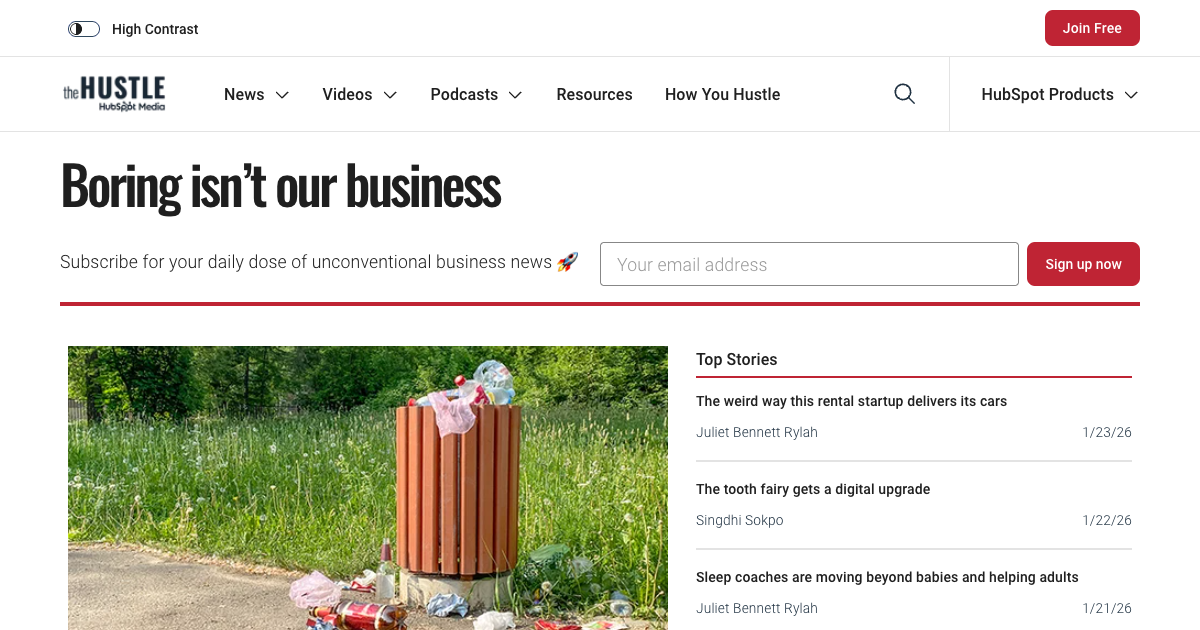1200x630 pixels.
Task: Expand the HubSpot Products menu
Action: tap(1060, 94)
